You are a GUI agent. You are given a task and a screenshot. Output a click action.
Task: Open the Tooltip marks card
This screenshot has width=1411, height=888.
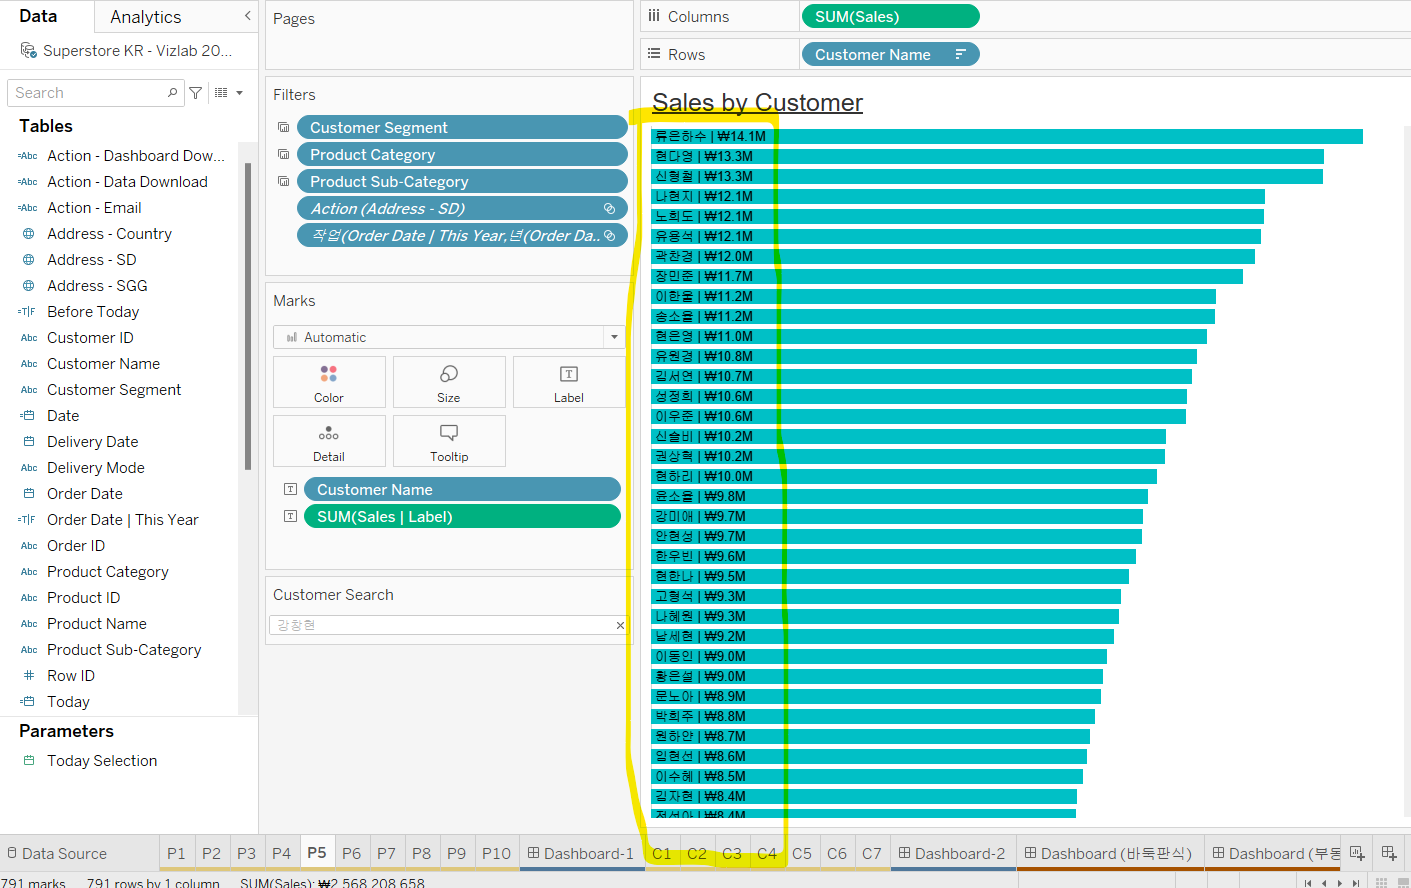(449, 441)
